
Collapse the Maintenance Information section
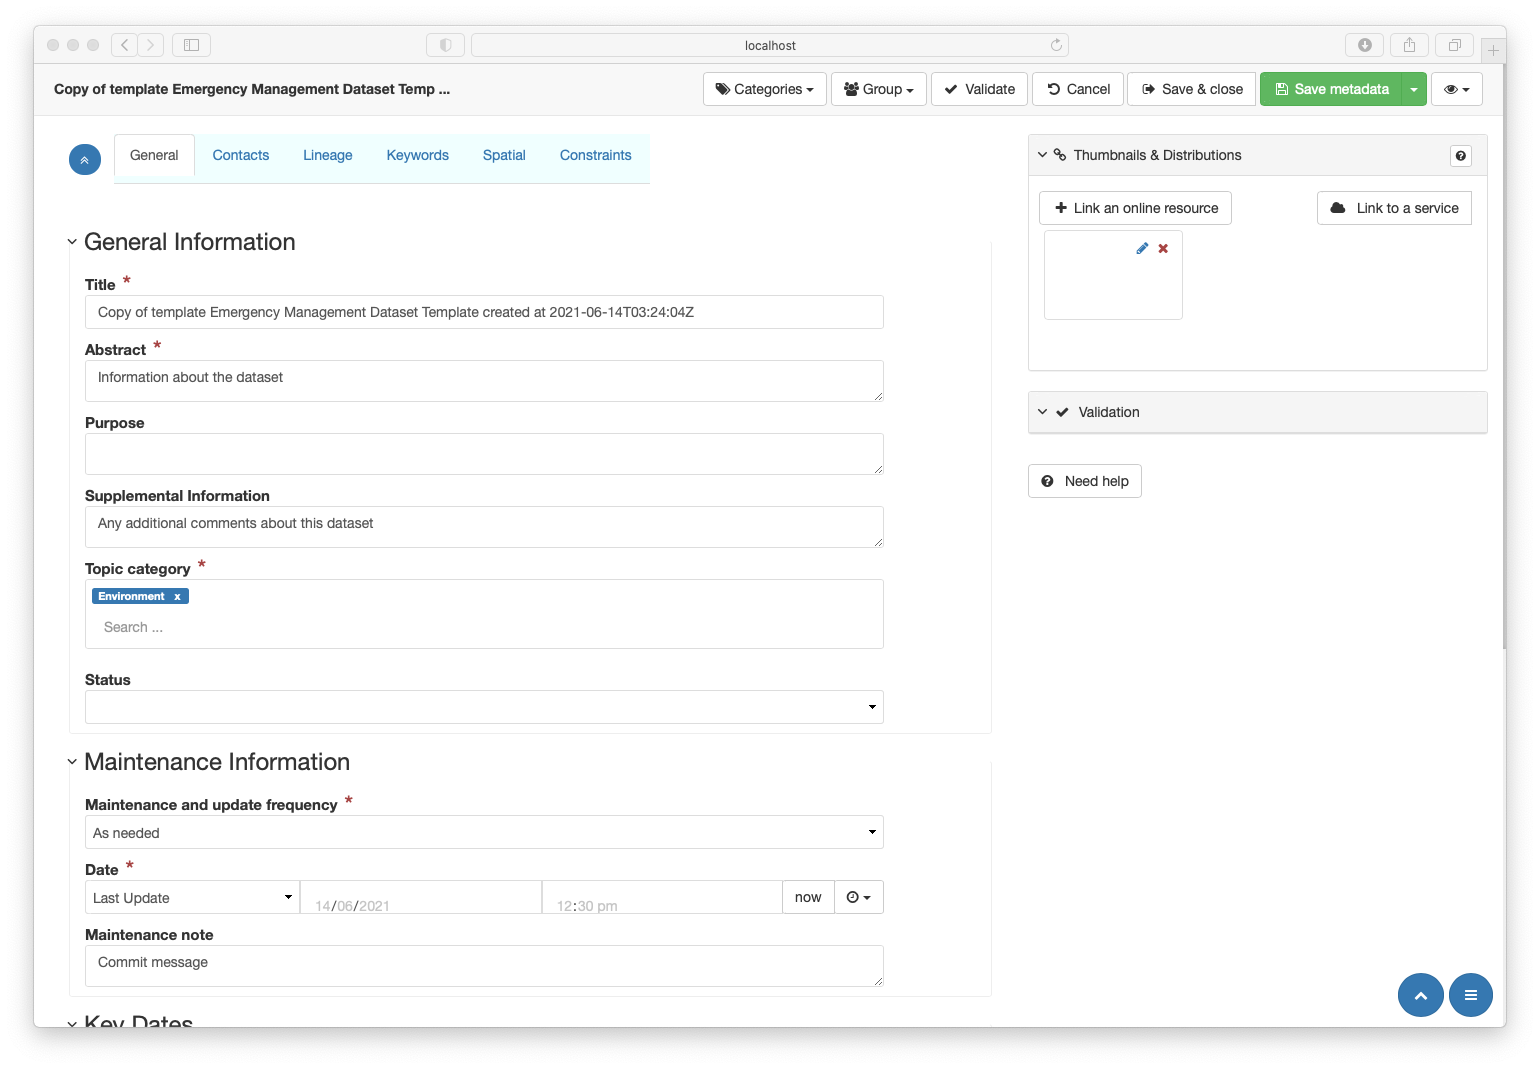coord(72,762)
